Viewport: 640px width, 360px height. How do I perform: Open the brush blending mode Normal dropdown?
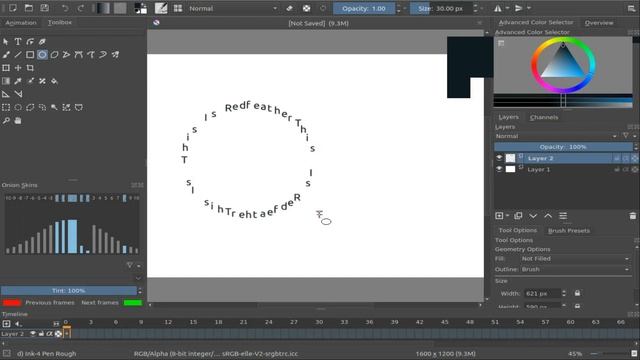pos(232,8)
